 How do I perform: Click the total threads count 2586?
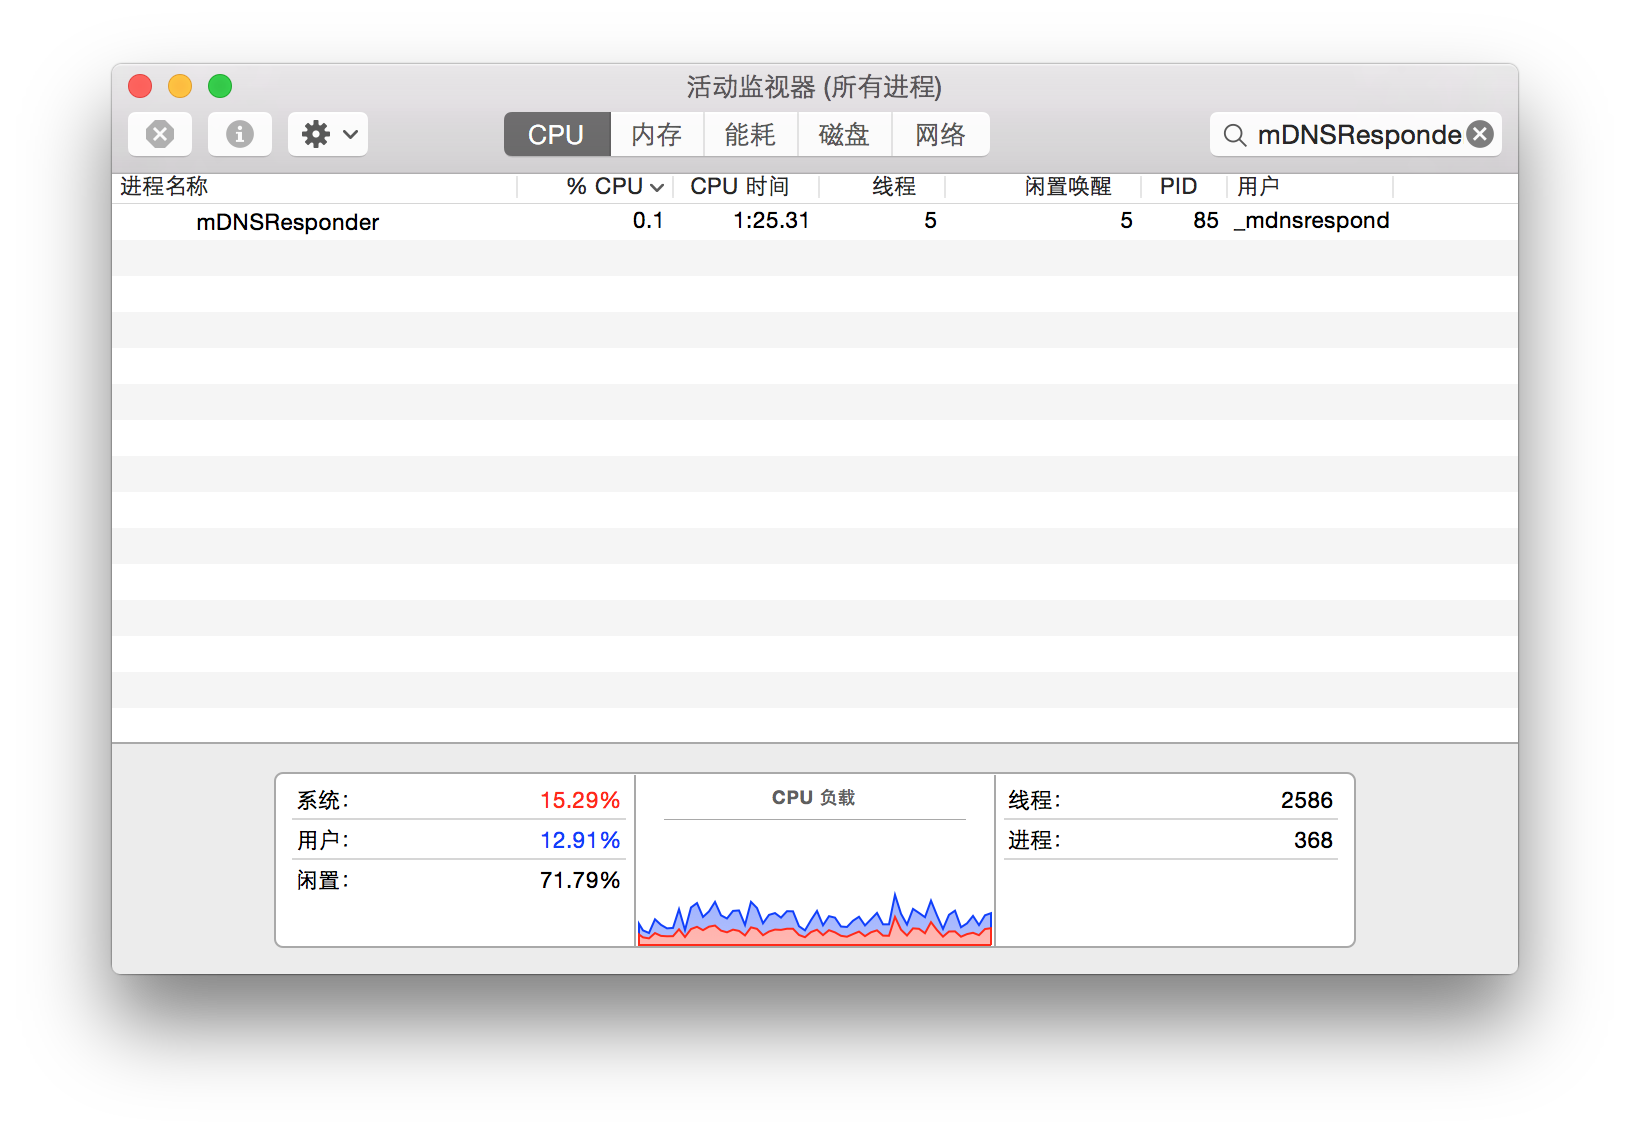point(1307,800)
